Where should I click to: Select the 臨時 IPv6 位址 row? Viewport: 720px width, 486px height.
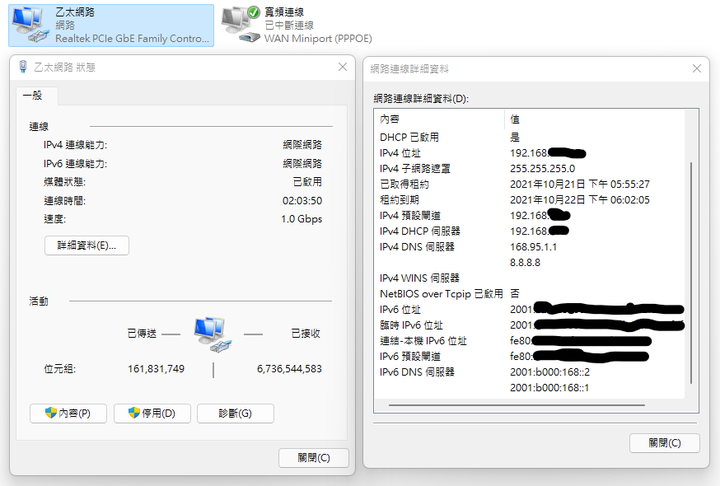point(529,325)
